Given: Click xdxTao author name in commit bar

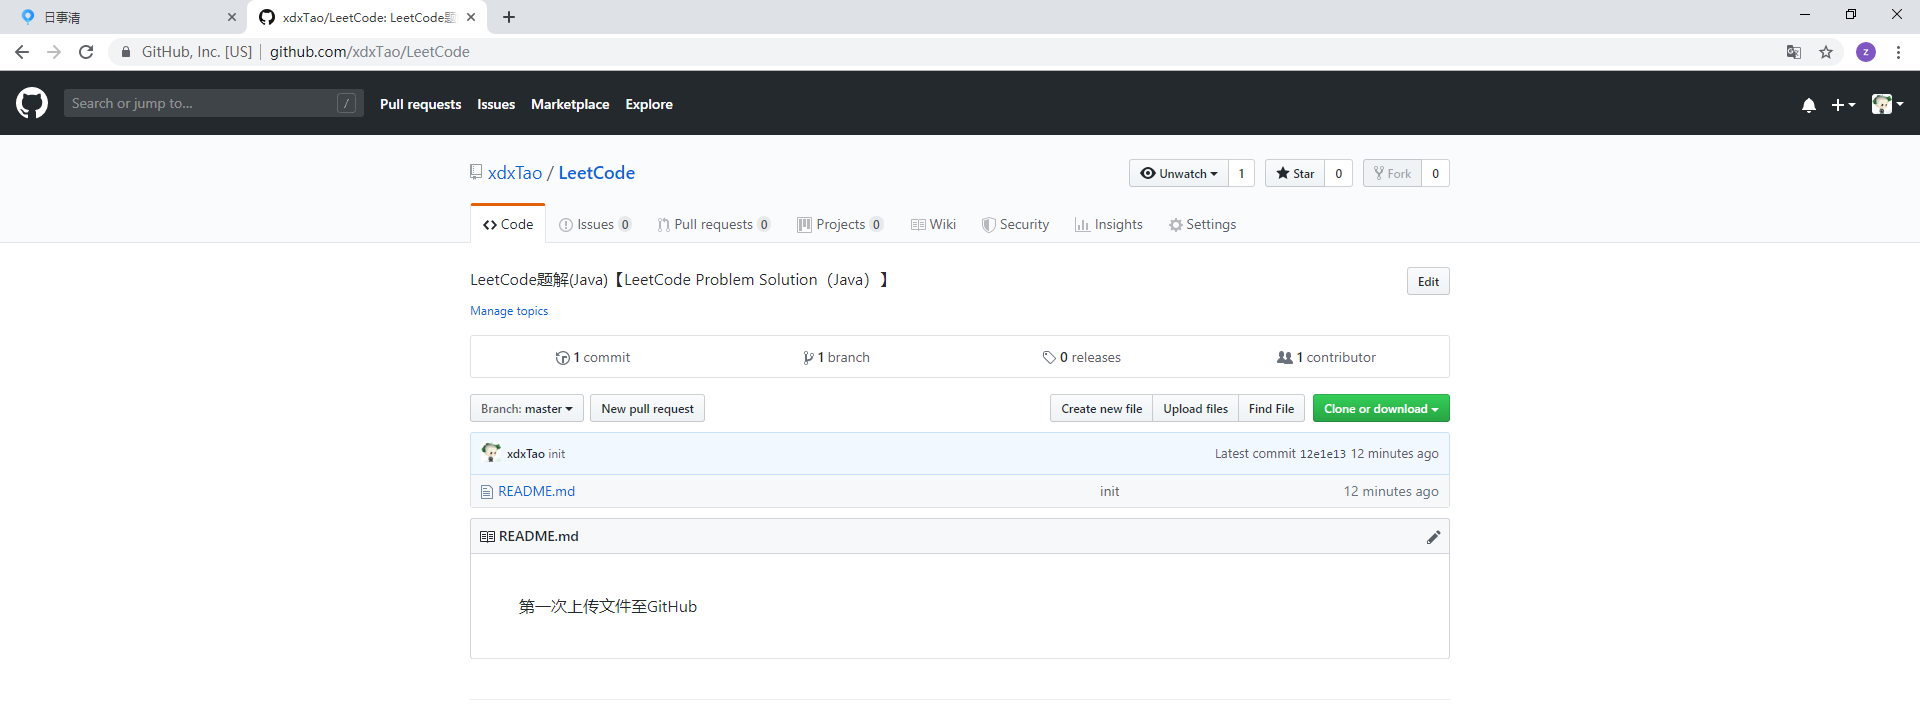Looking at the screenshot, I should point(526,454).
